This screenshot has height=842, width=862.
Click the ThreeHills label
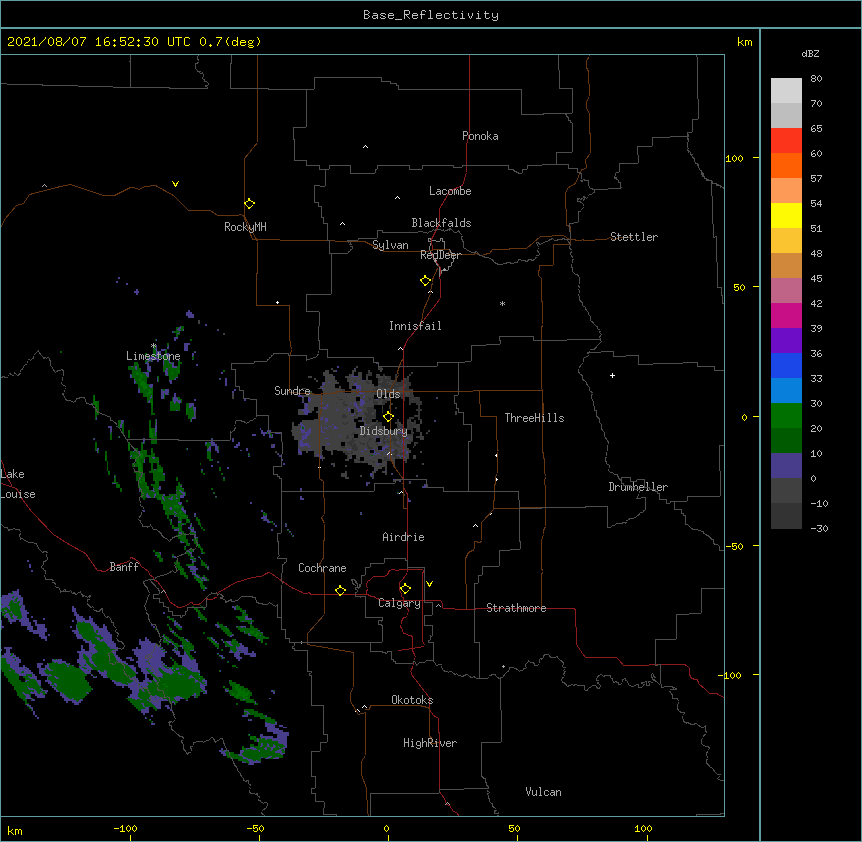[x=534, y=418]
